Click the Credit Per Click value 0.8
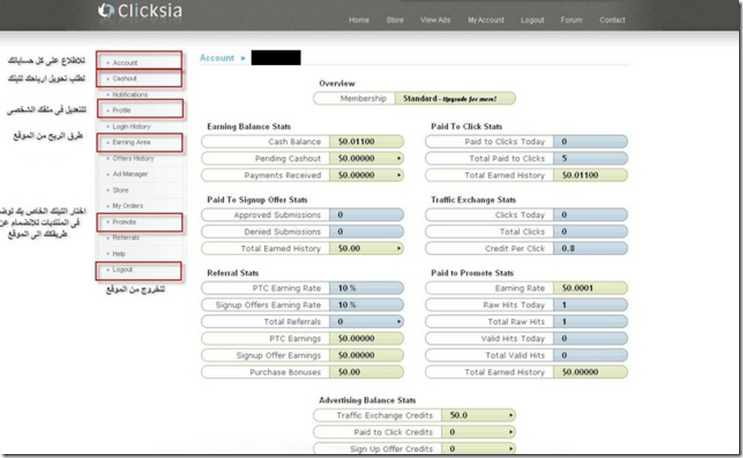The height and width of the screenshot is (458, 743). [x=568, y=249]
